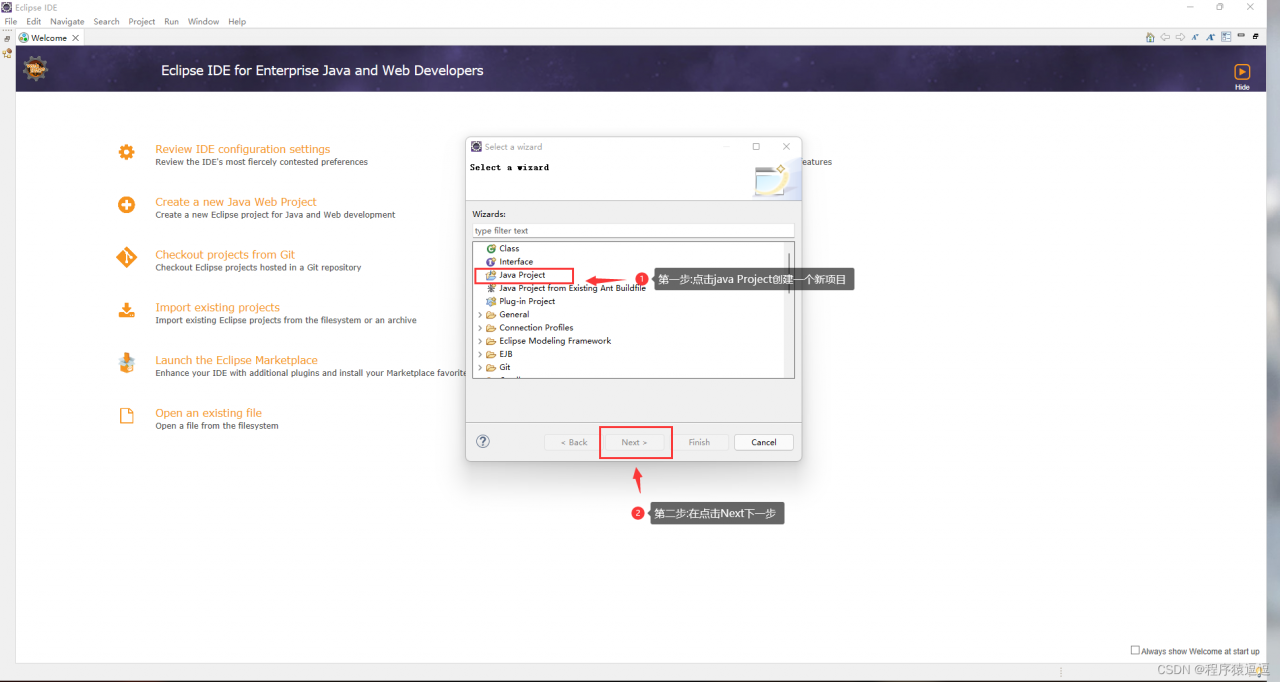
Task: Click the Finish button in wizard dialog
Action: pos(699,442)
